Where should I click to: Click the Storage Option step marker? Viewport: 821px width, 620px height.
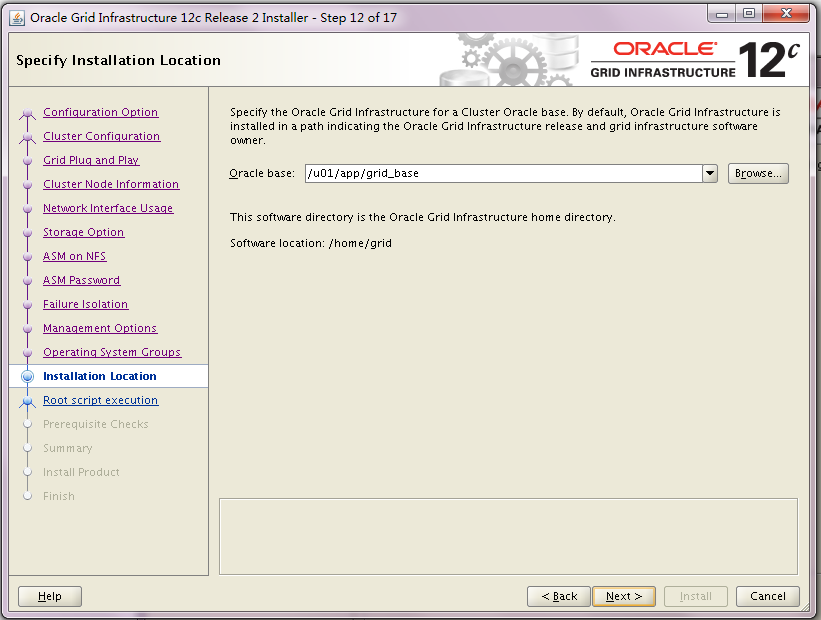click(27, 232)
